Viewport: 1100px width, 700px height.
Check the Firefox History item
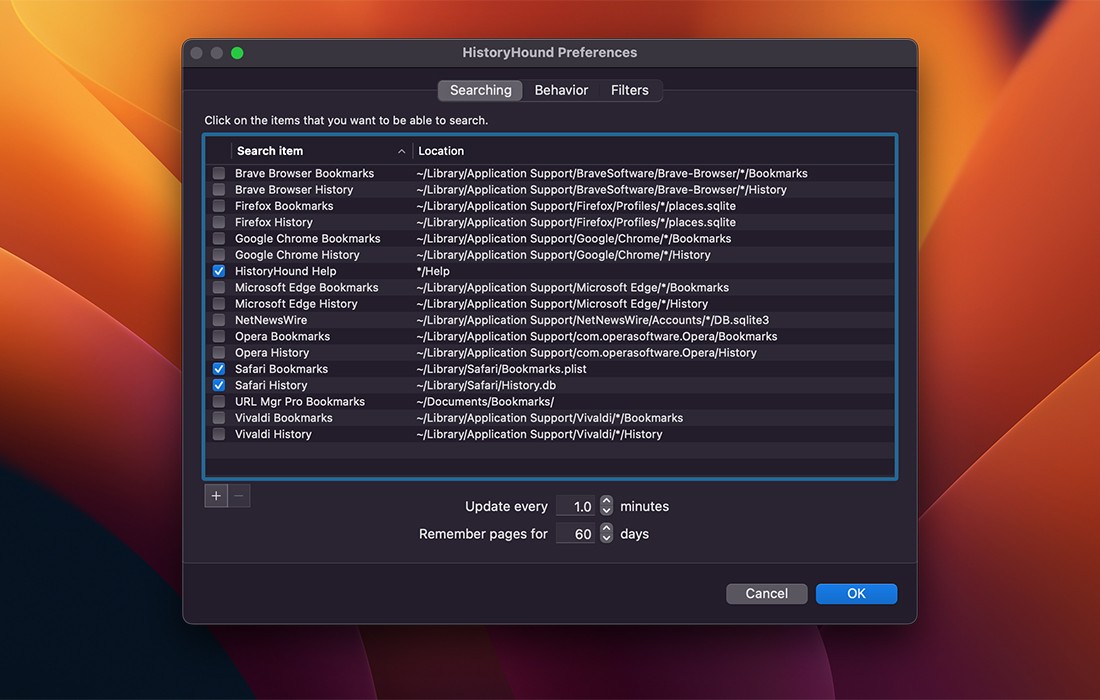tap(218, 221)
